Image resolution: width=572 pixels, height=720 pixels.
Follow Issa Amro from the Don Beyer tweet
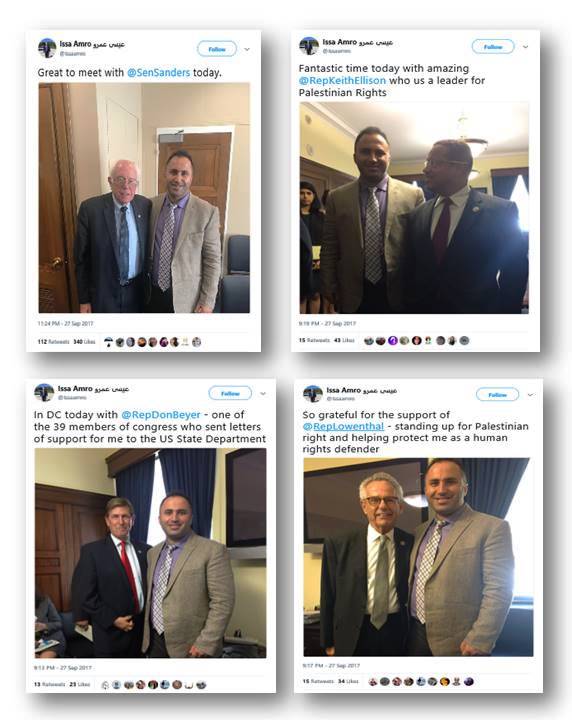[x=230, y=394]
